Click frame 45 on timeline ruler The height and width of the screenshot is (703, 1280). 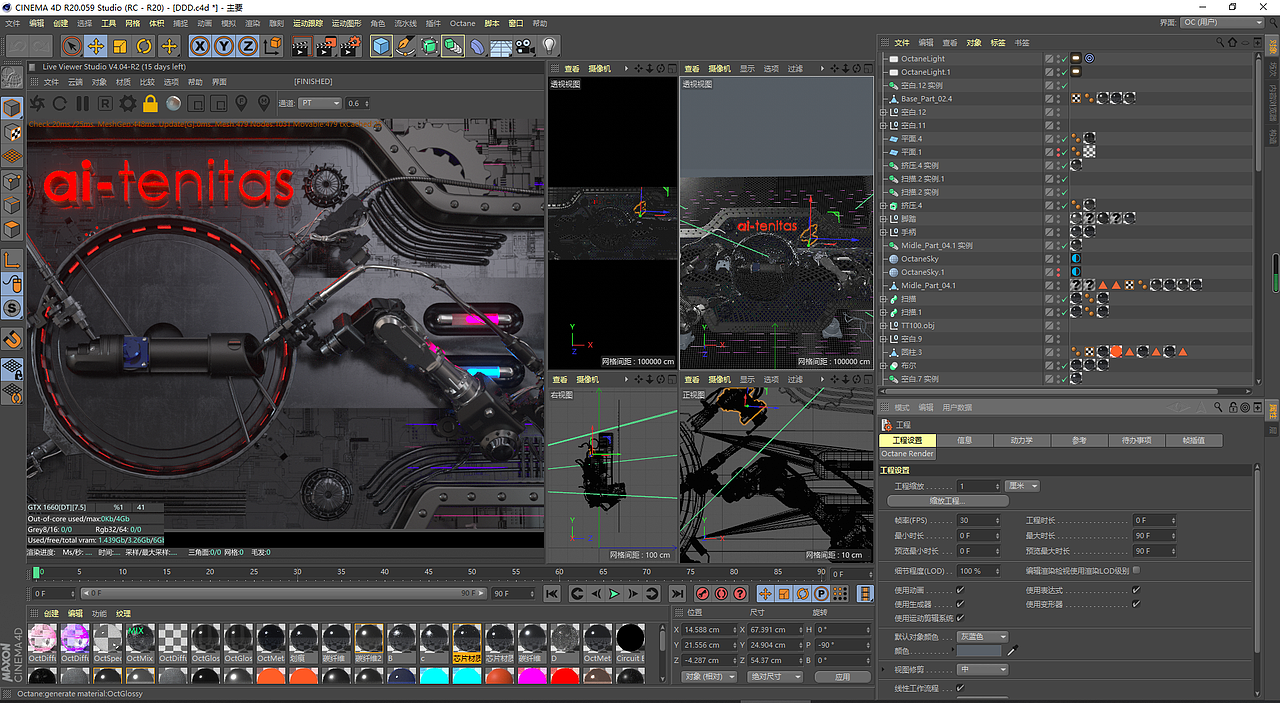pyautogui.click(x=429, y=573)
